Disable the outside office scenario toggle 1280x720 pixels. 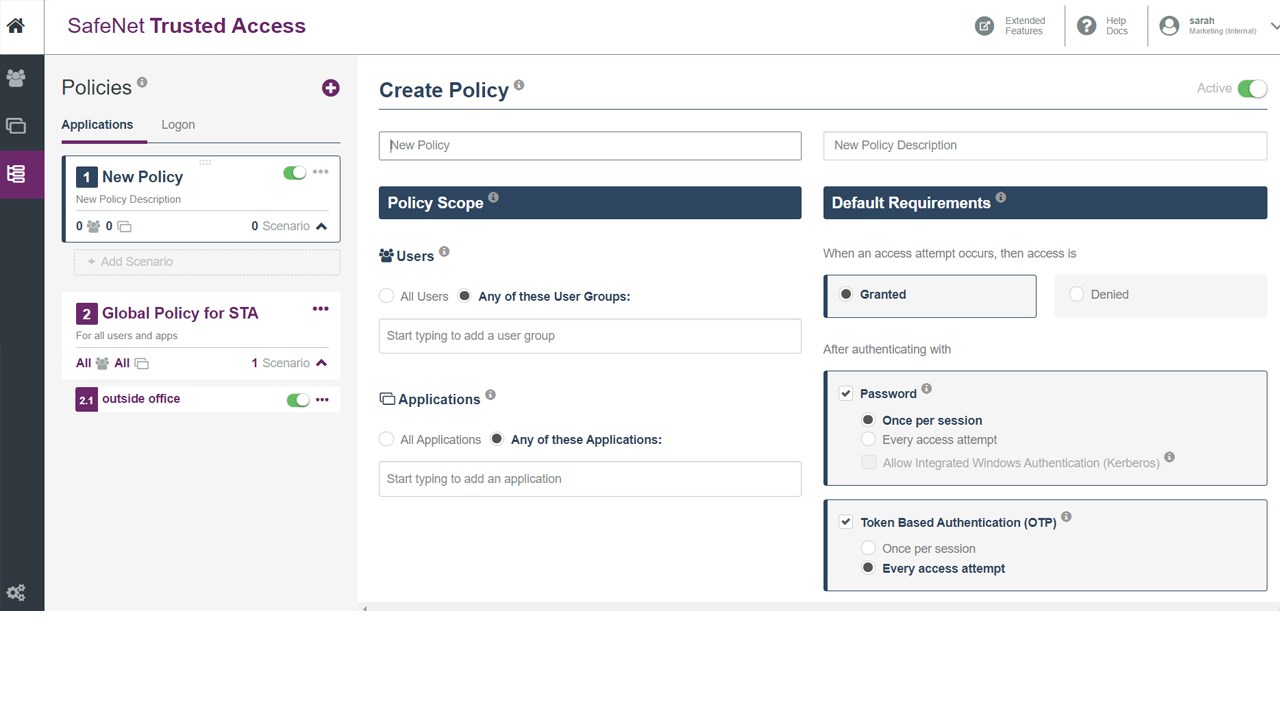297,400
